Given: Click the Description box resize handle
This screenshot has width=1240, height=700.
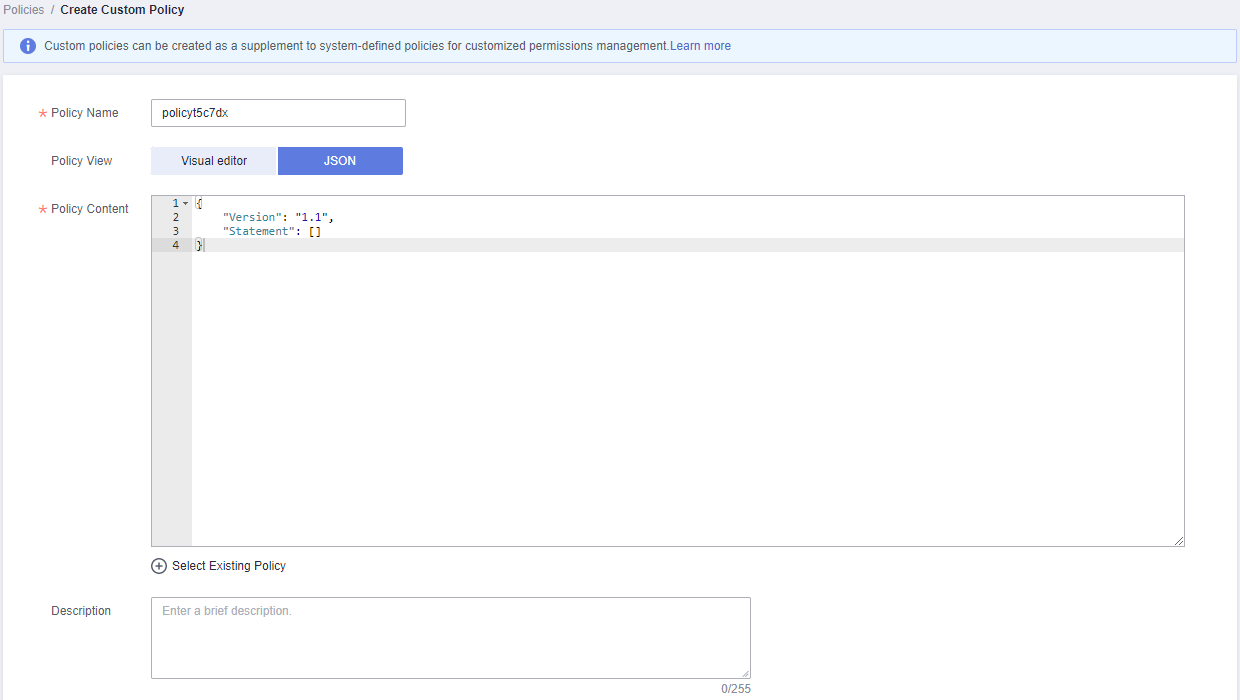Looking at the screenshot, I should click(745, 674).
